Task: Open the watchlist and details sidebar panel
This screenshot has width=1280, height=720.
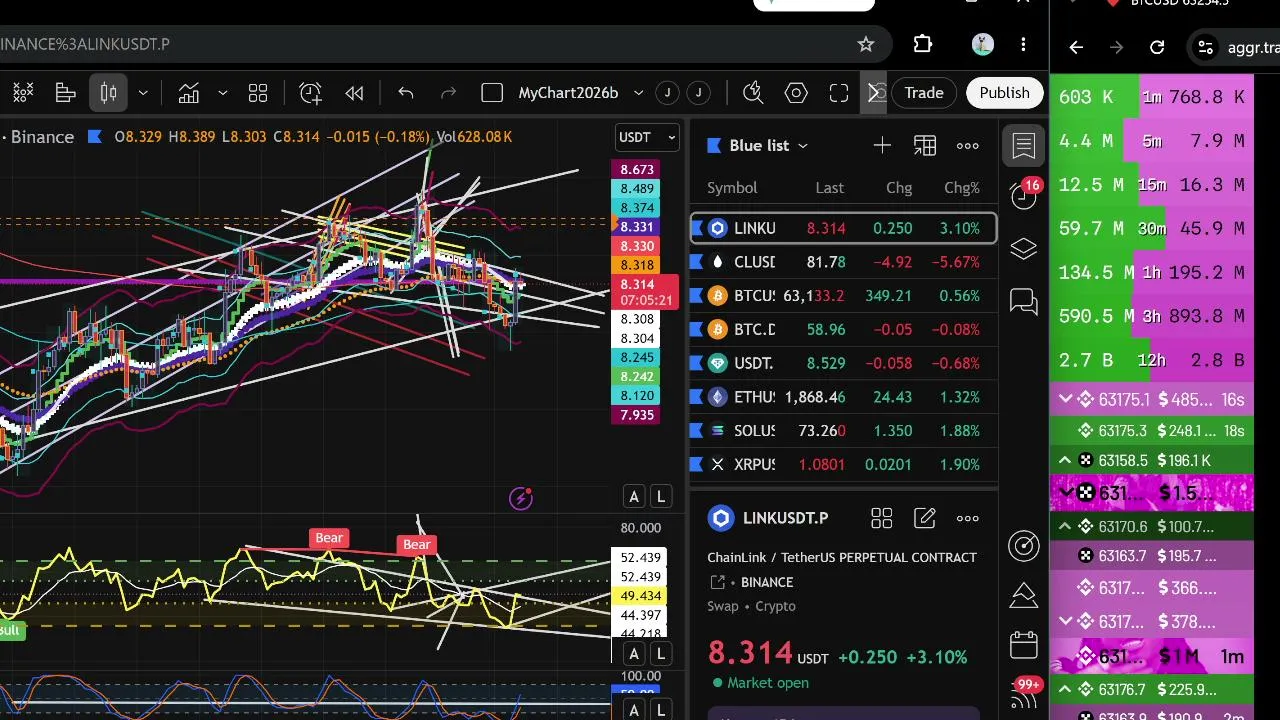Action: (x=1024, y=146)
